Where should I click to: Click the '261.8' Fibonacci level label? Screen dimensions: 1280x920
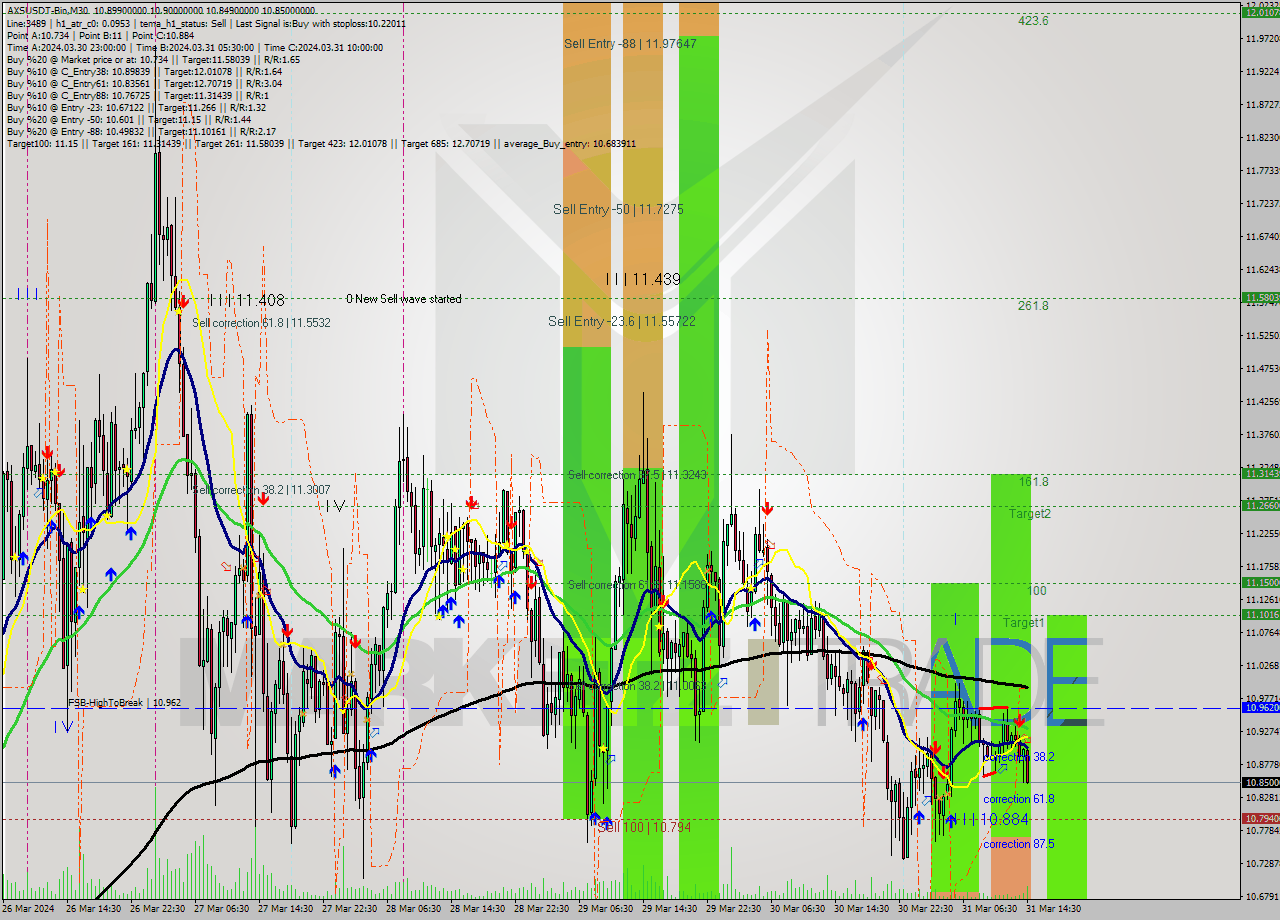click(x=1033, y=305)
